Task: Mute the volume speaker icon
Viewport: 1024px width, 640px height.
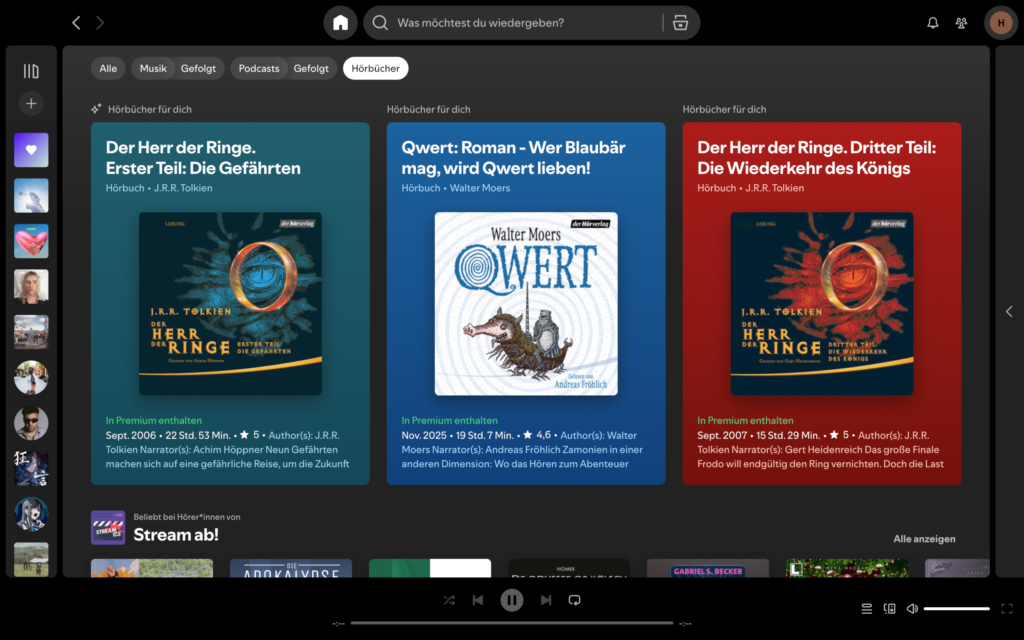Action: tap(913, 608)
